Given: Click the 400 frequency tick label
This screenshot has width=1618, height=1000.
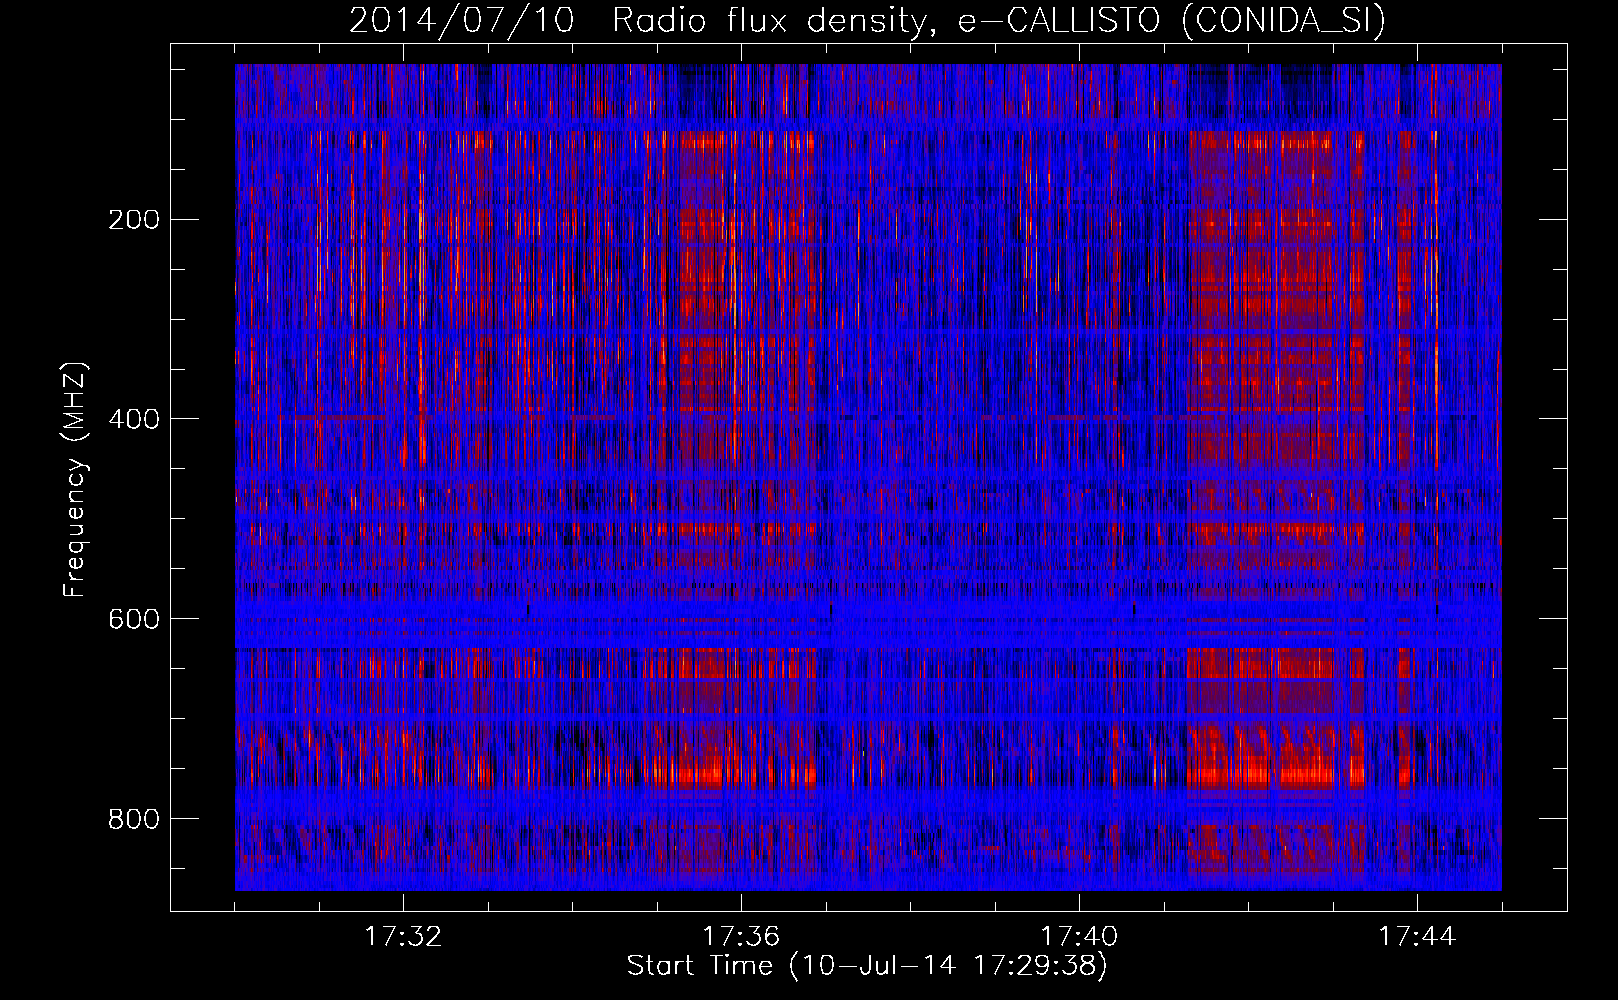Looking at the screenshot, I should tap(133, 419).
